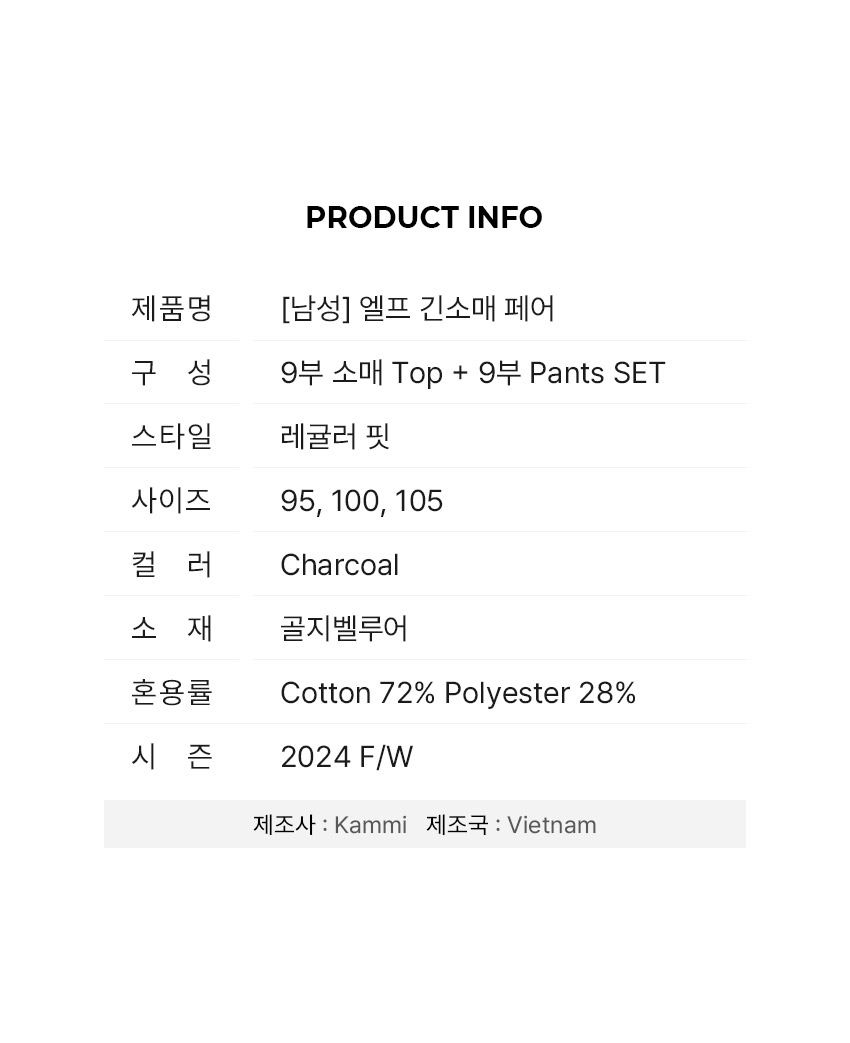Click Cotton 72% Polyester 28% text
Screen dimensions: 850x1043
[458, 692]
